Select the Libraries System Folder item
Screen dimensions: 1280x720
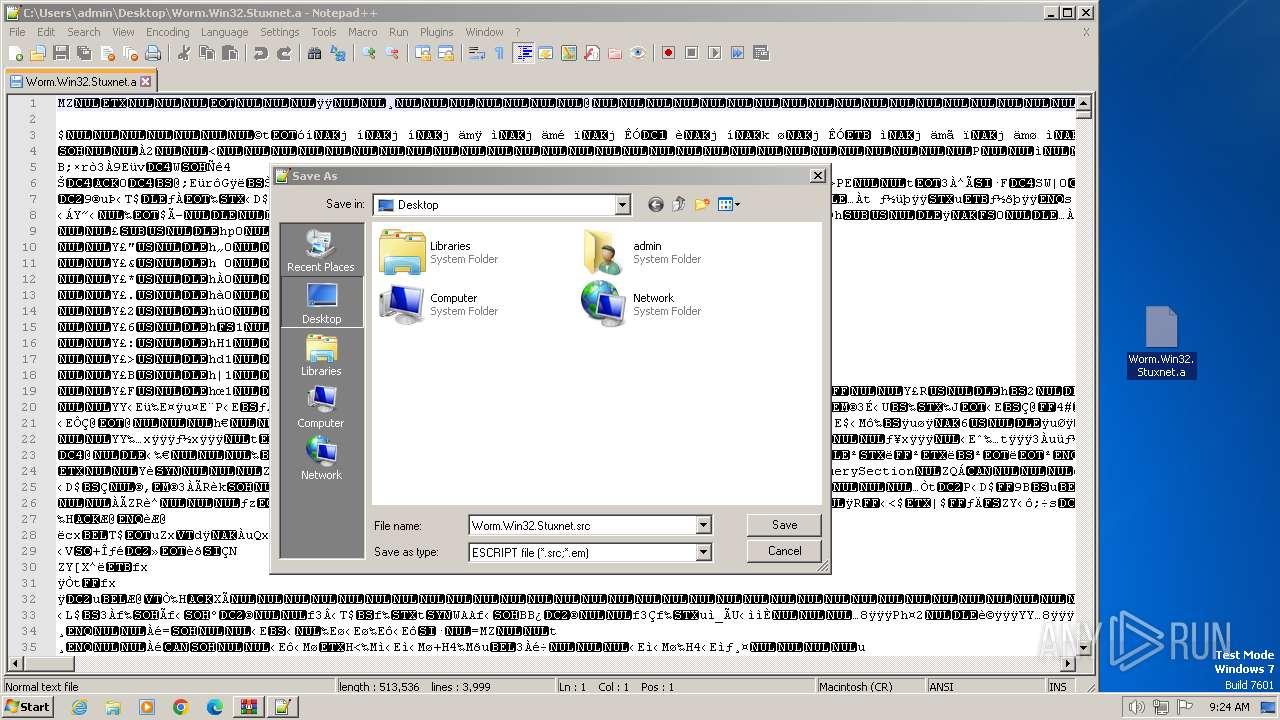(x=439, y=252)
